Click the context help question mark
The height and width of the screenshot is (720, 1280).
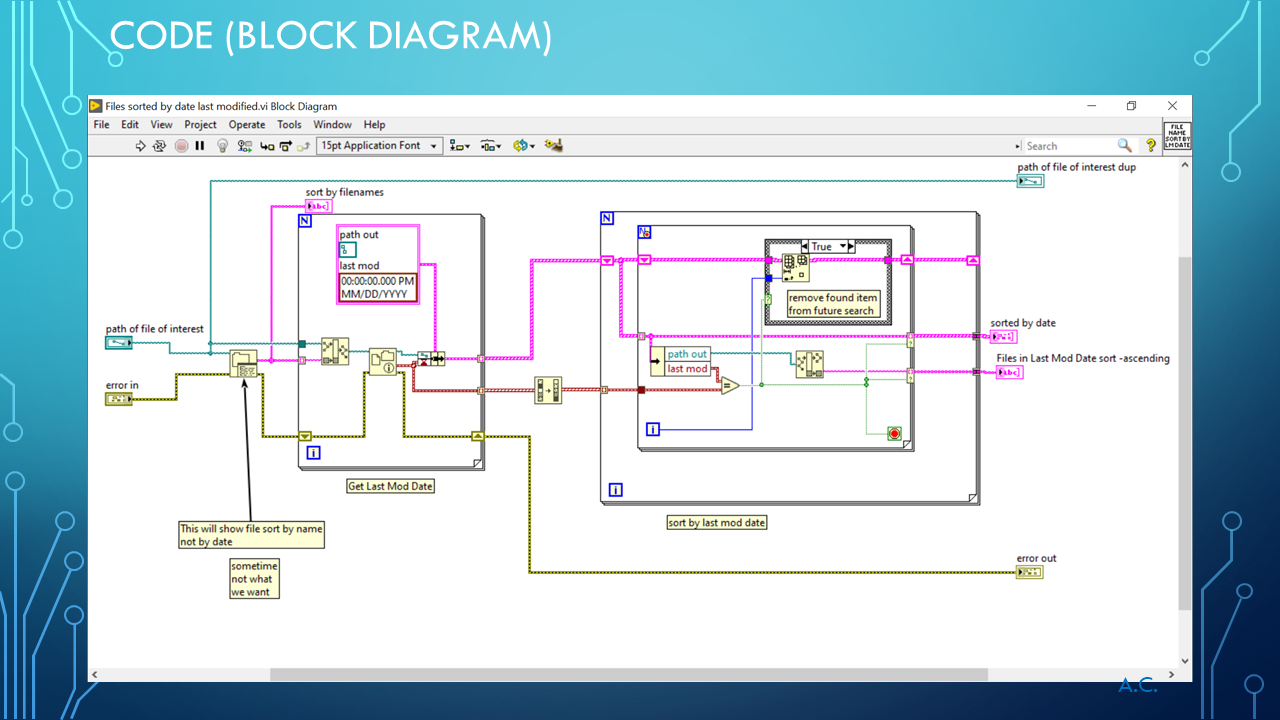pyautogui.click(x=1150, y=146)
